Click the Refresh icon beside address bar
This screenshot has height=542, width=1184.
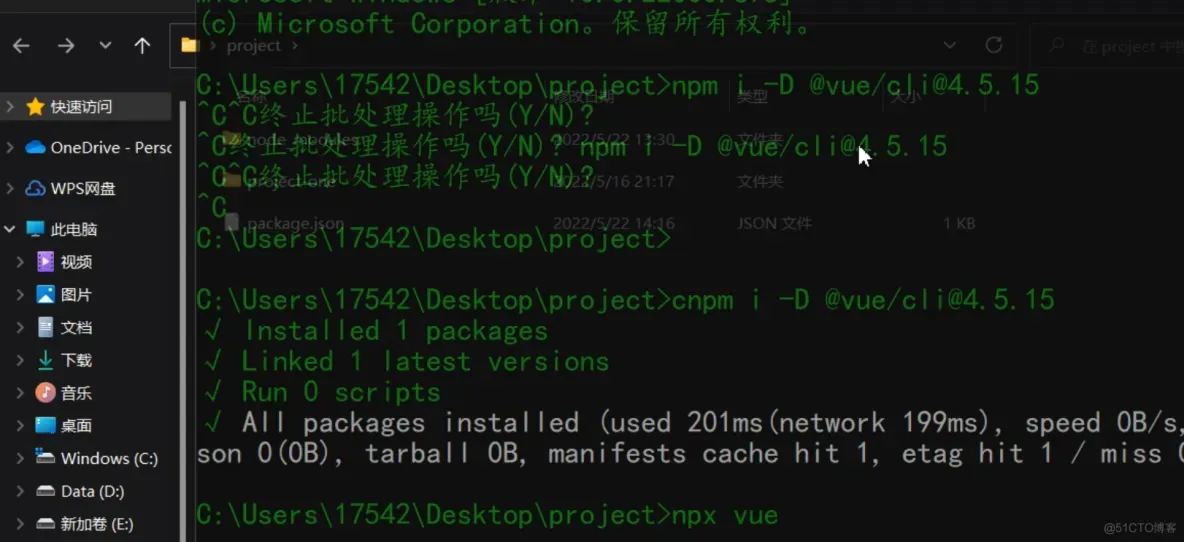[993, 45]
